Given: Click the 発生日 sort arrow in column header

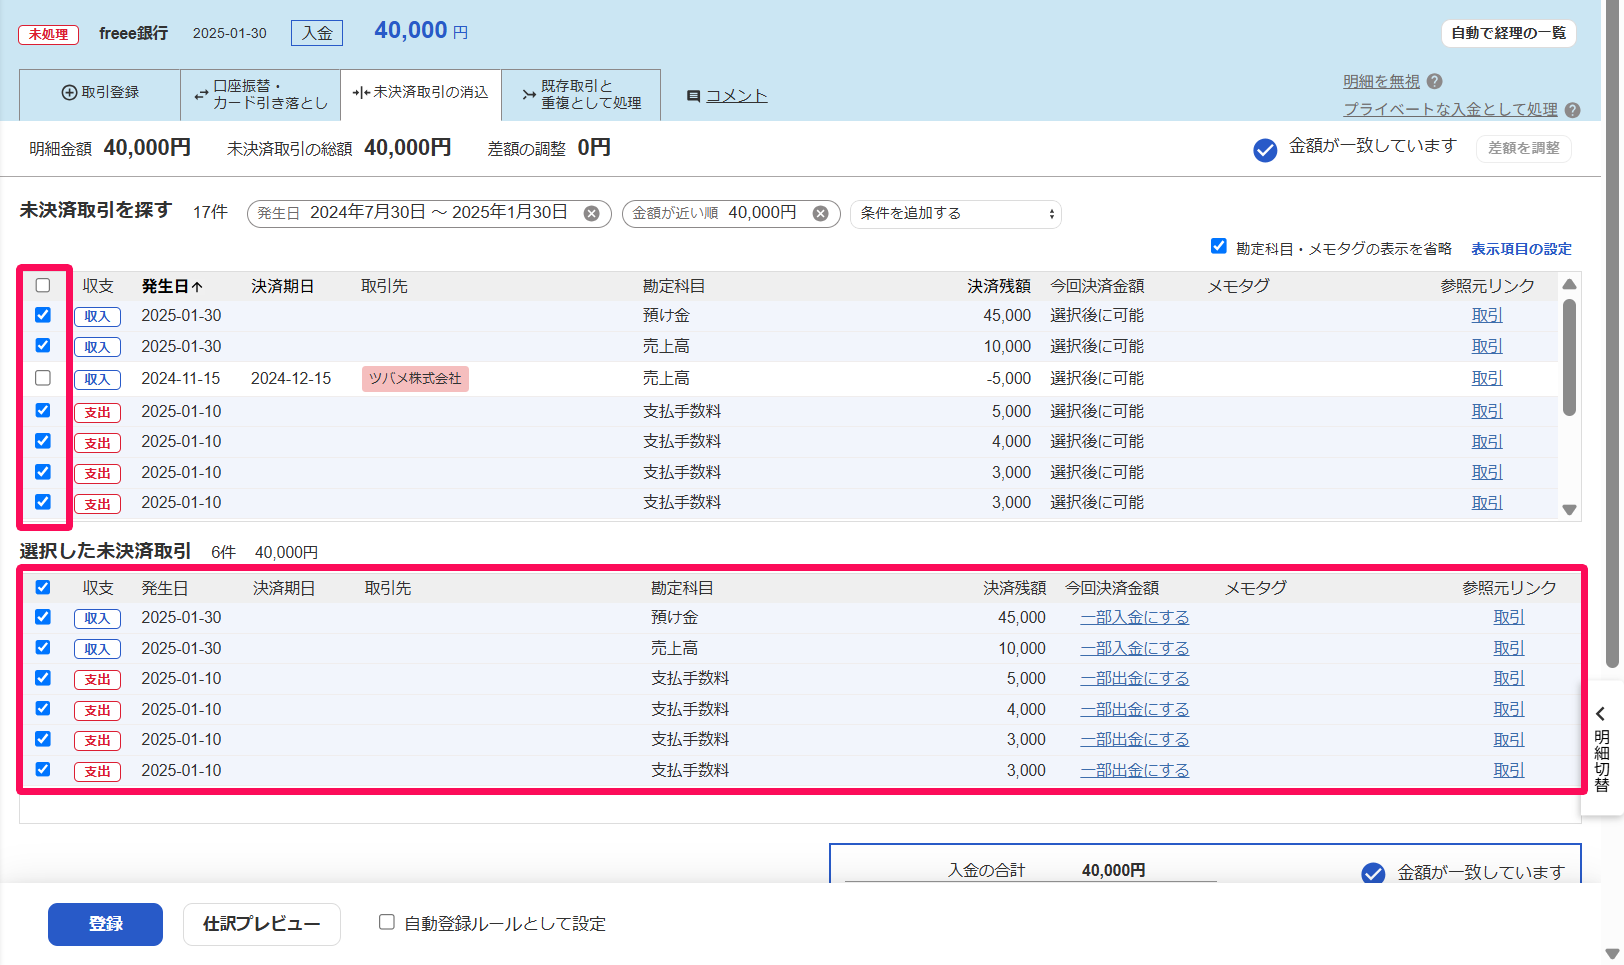Looking at the screenshot, I should click(197, 287).
